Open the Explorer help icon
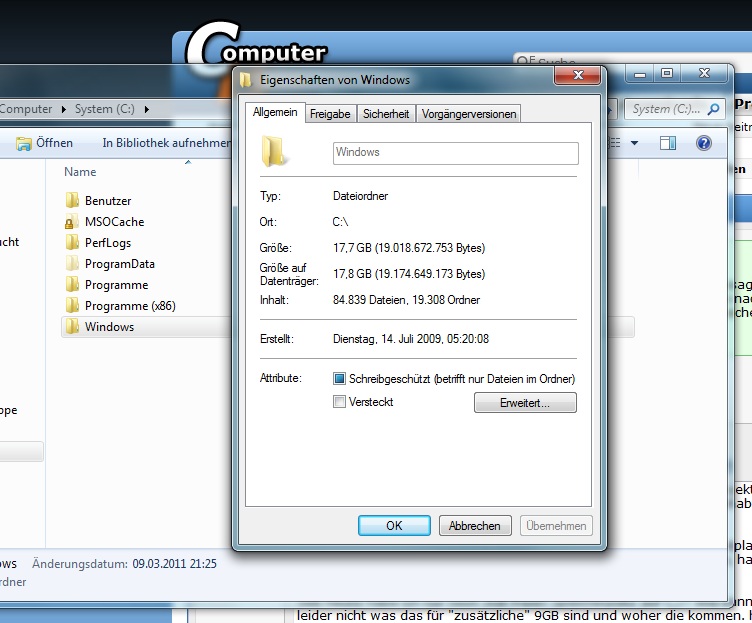 [x=704, y=143]
